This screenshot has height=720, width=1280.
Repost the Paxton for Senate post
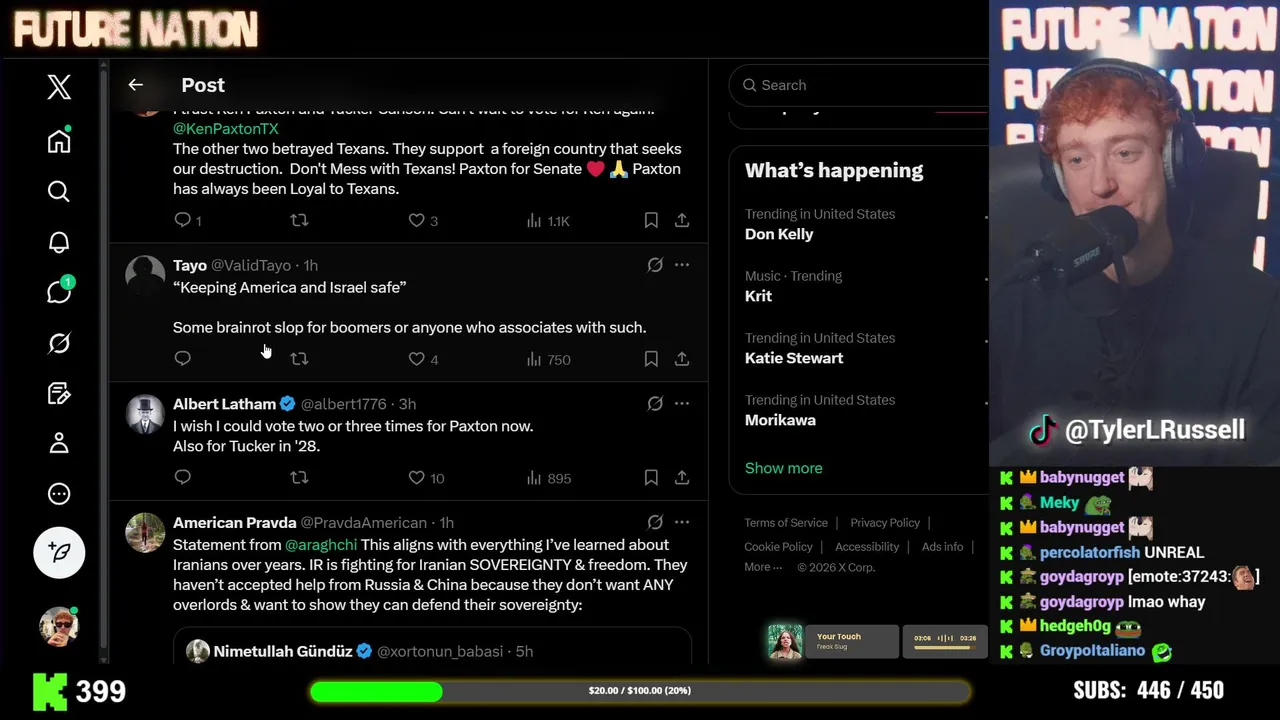(x=299, y=219)
